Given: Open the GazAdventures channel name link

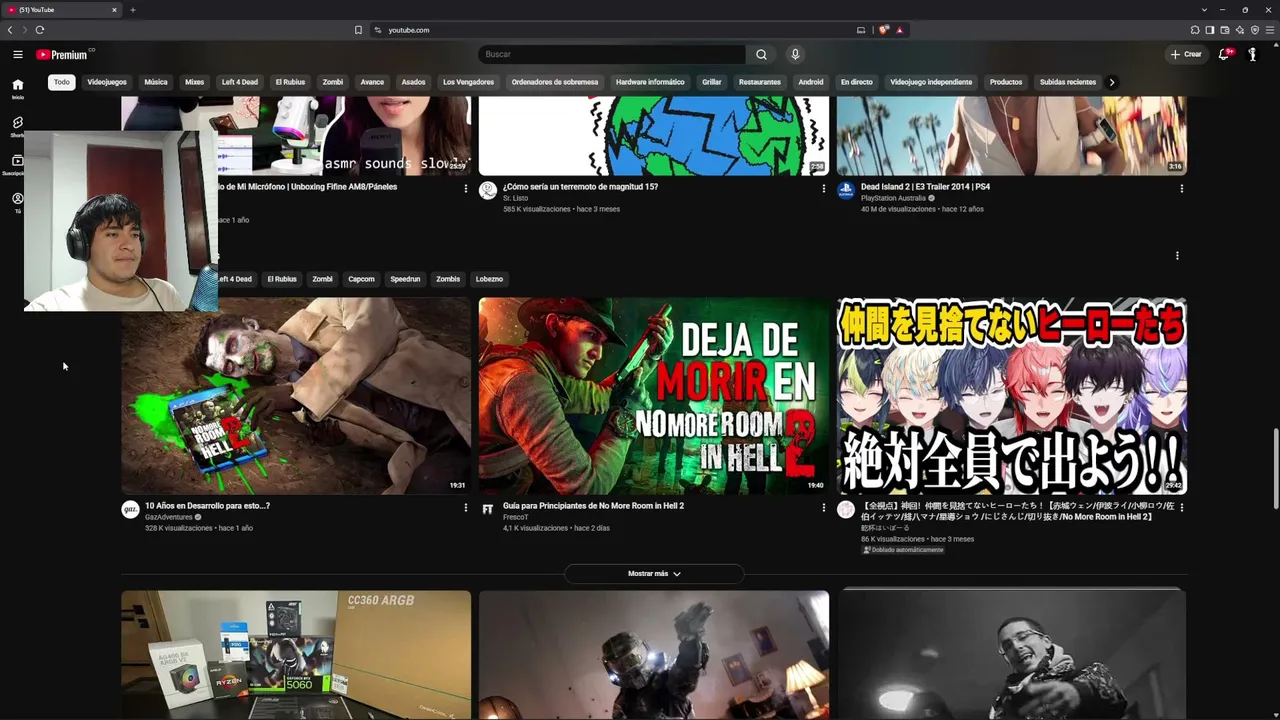Looking at the screenshot, I should click(x=169, y=517).
